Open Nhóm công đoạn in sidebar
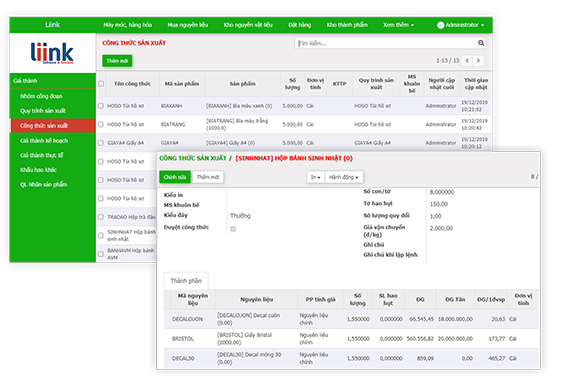 [41, 96]
